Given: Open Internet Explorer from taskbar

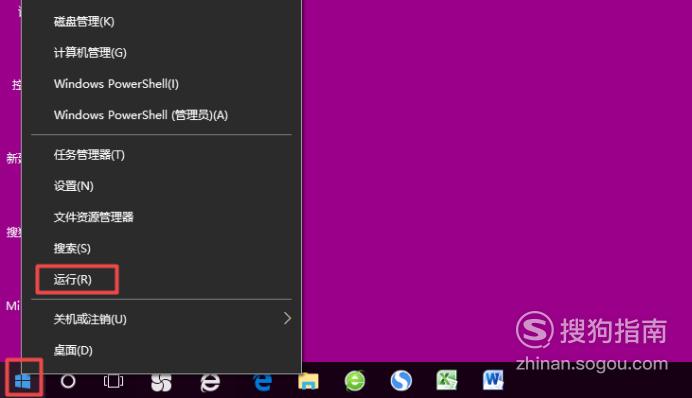Looking at the screenshot, I should point(210,381).
